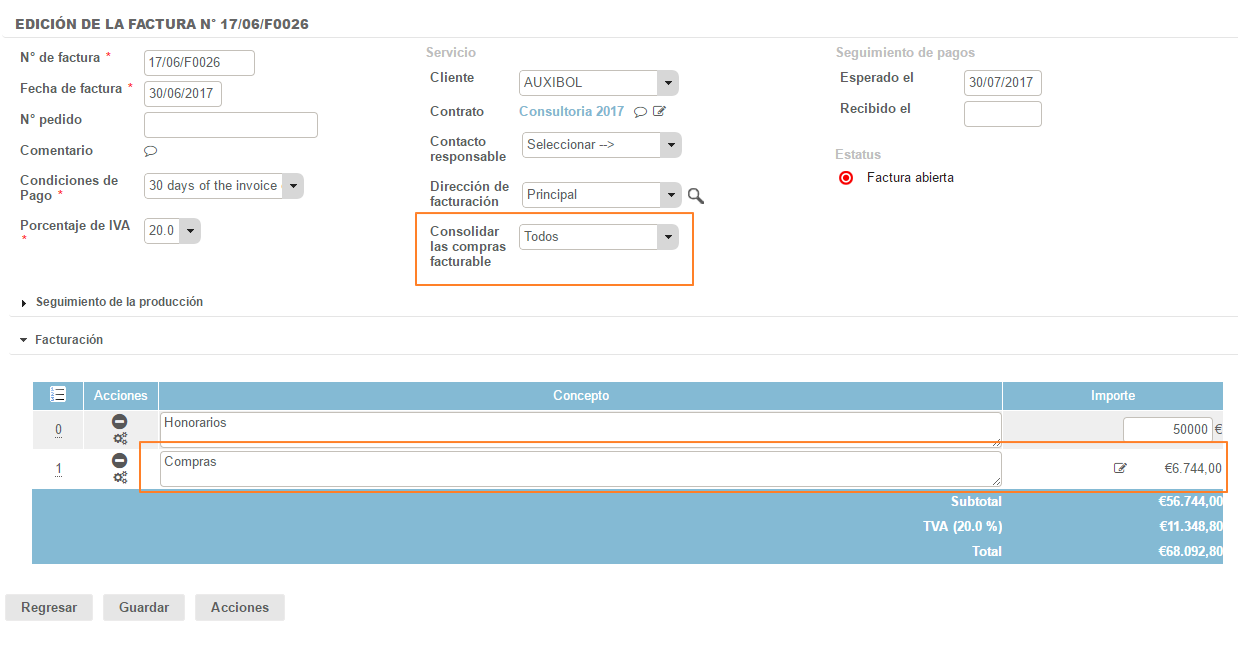1238x651 pixels.
Task: Open the Consultoria 2017 contract link
Action: (571, 112)
